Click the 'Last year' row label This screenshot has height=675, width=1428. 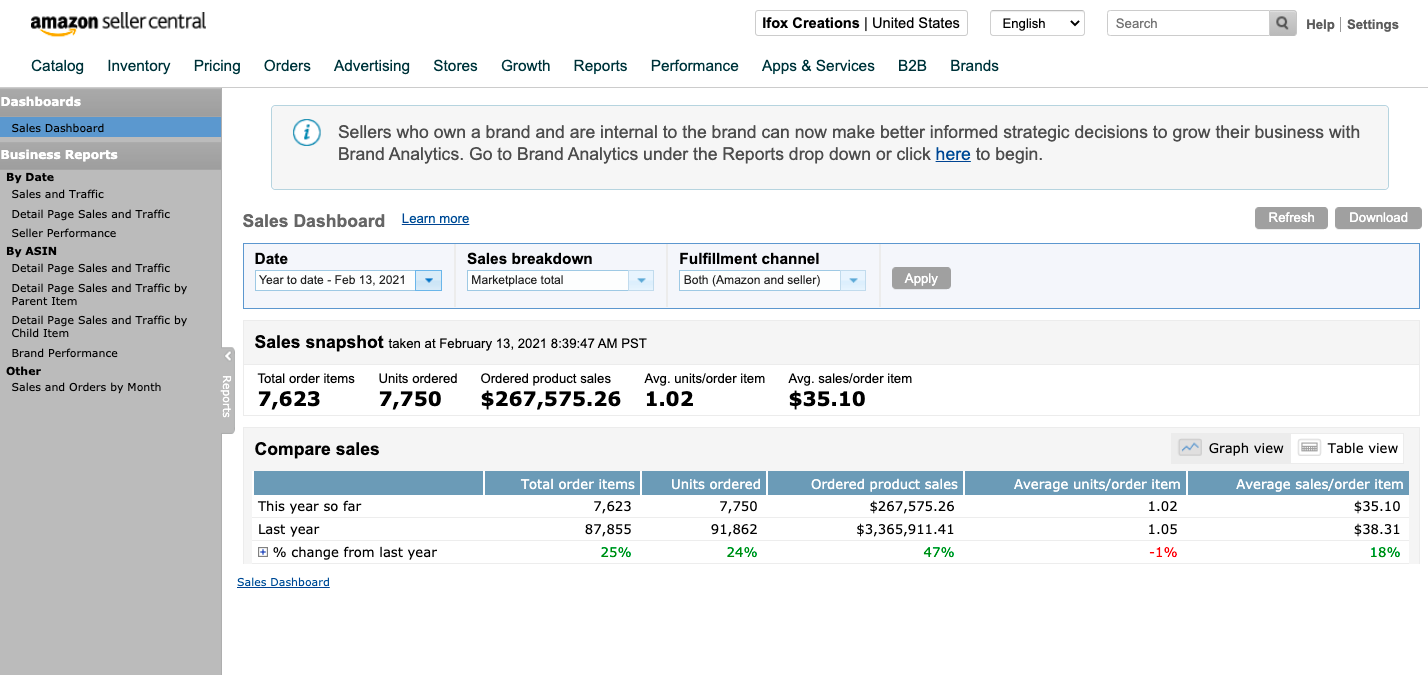point(288,529)
